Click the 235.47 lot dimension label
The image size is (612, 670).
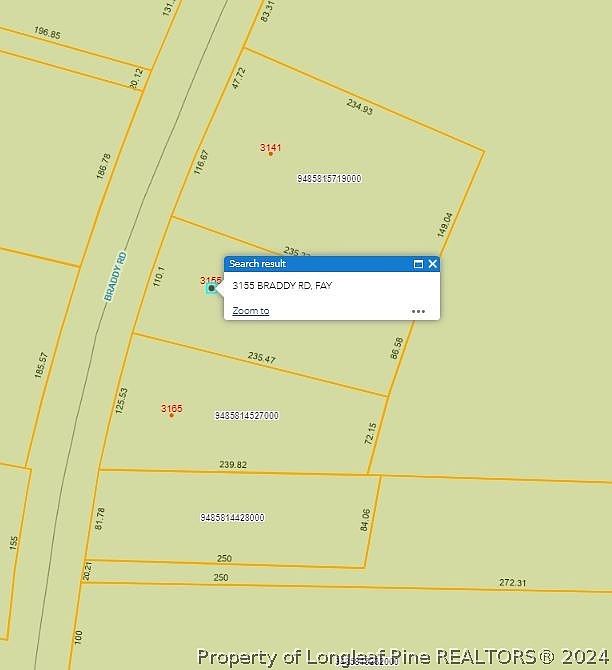pos(261,358)
